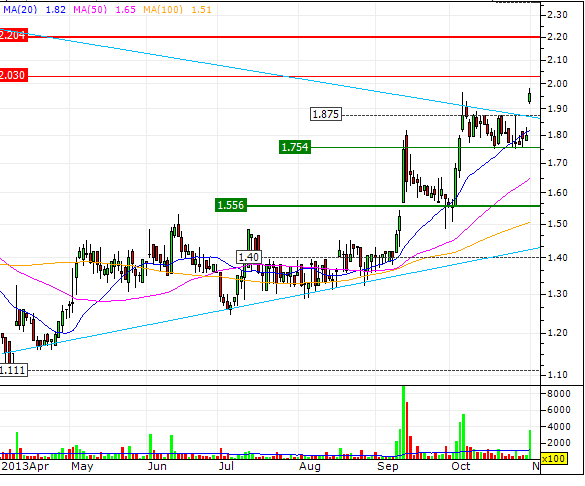This screenshot has width=585, height=486.
Task: Click the 1.70 price axis label
Action: pyautogui.click(x=557, y=163)
